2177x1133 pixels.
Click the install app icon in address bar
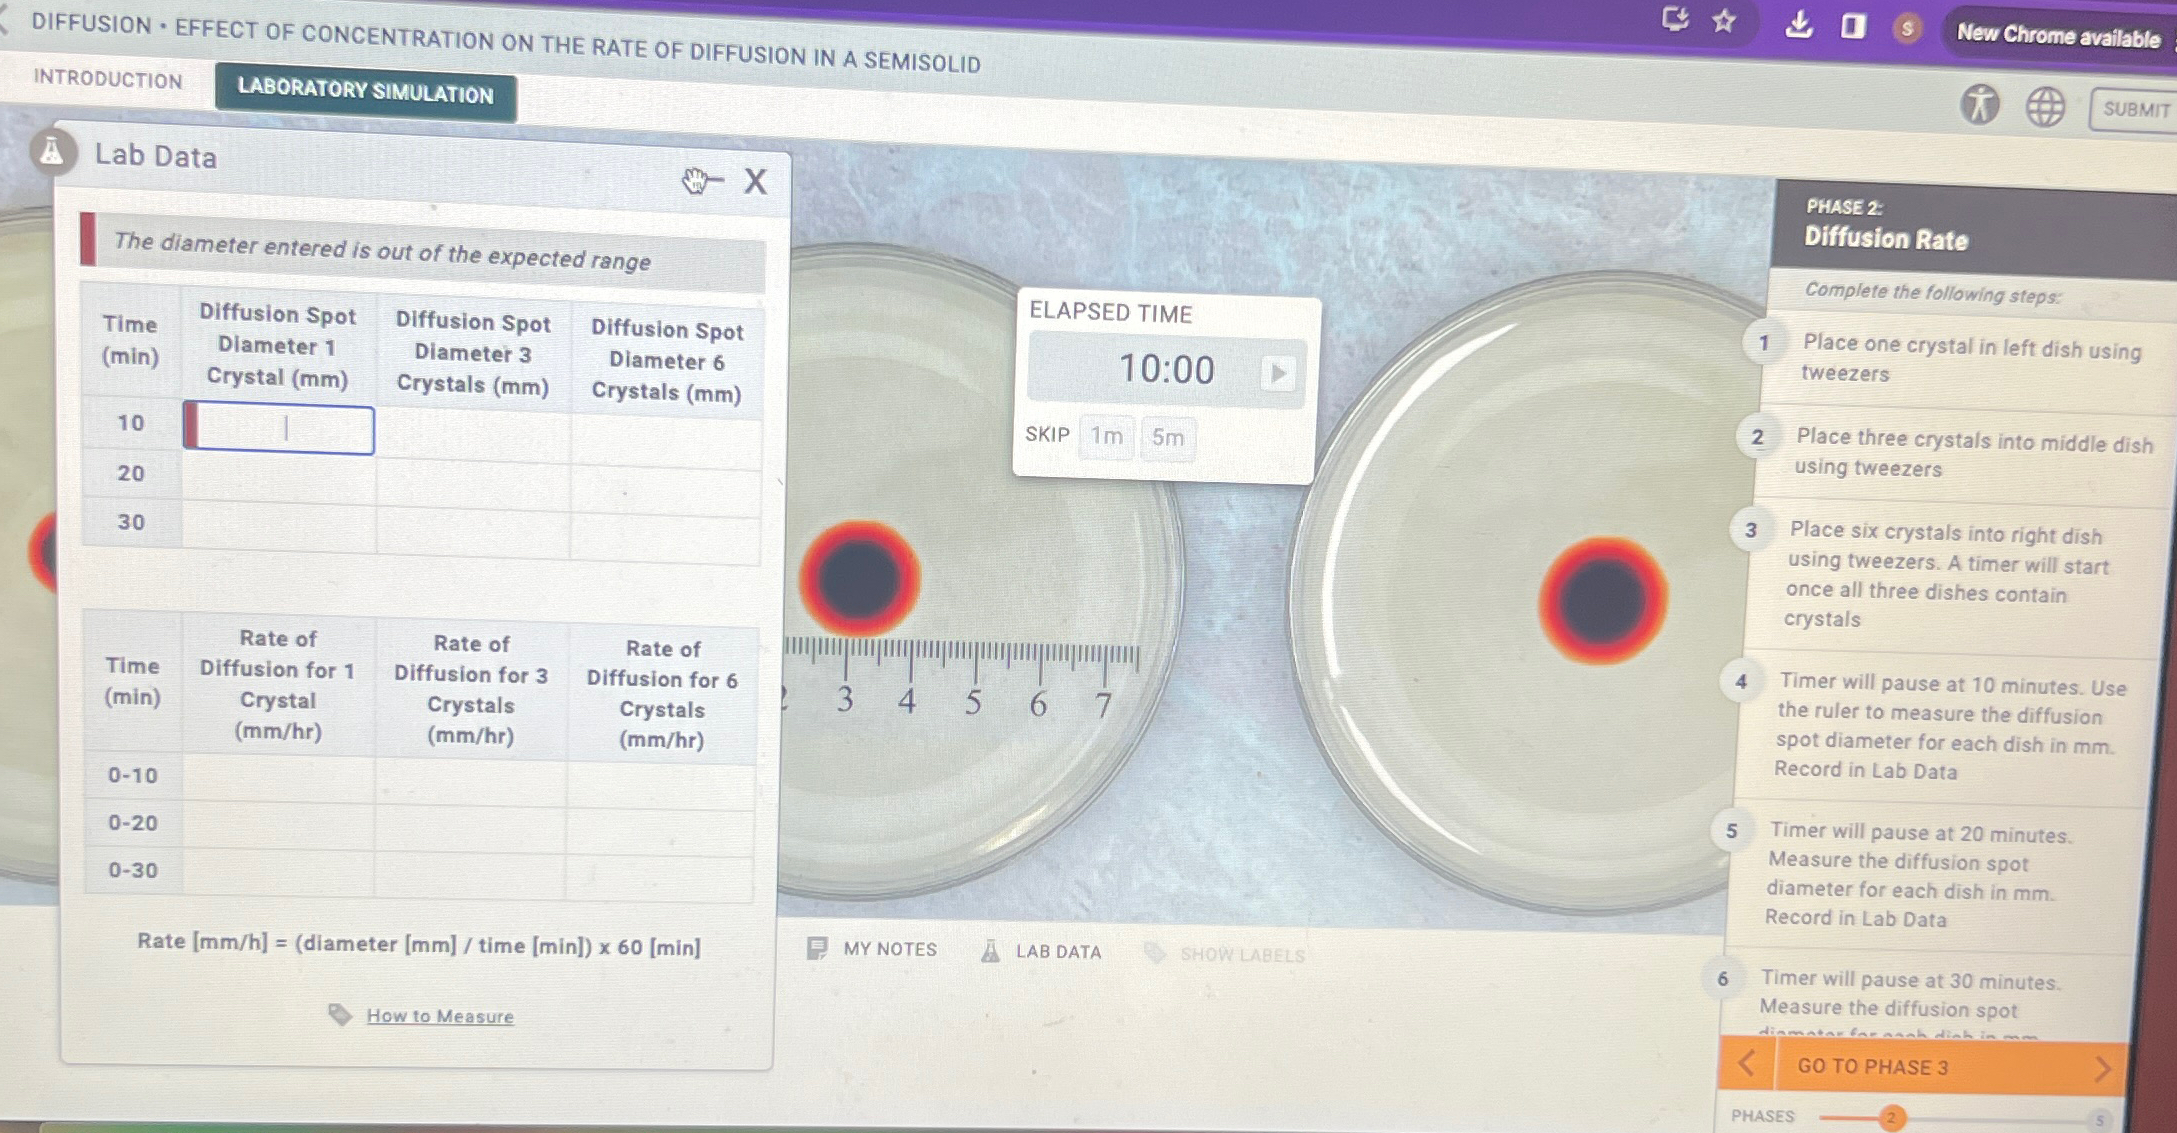coord(1675,18)
